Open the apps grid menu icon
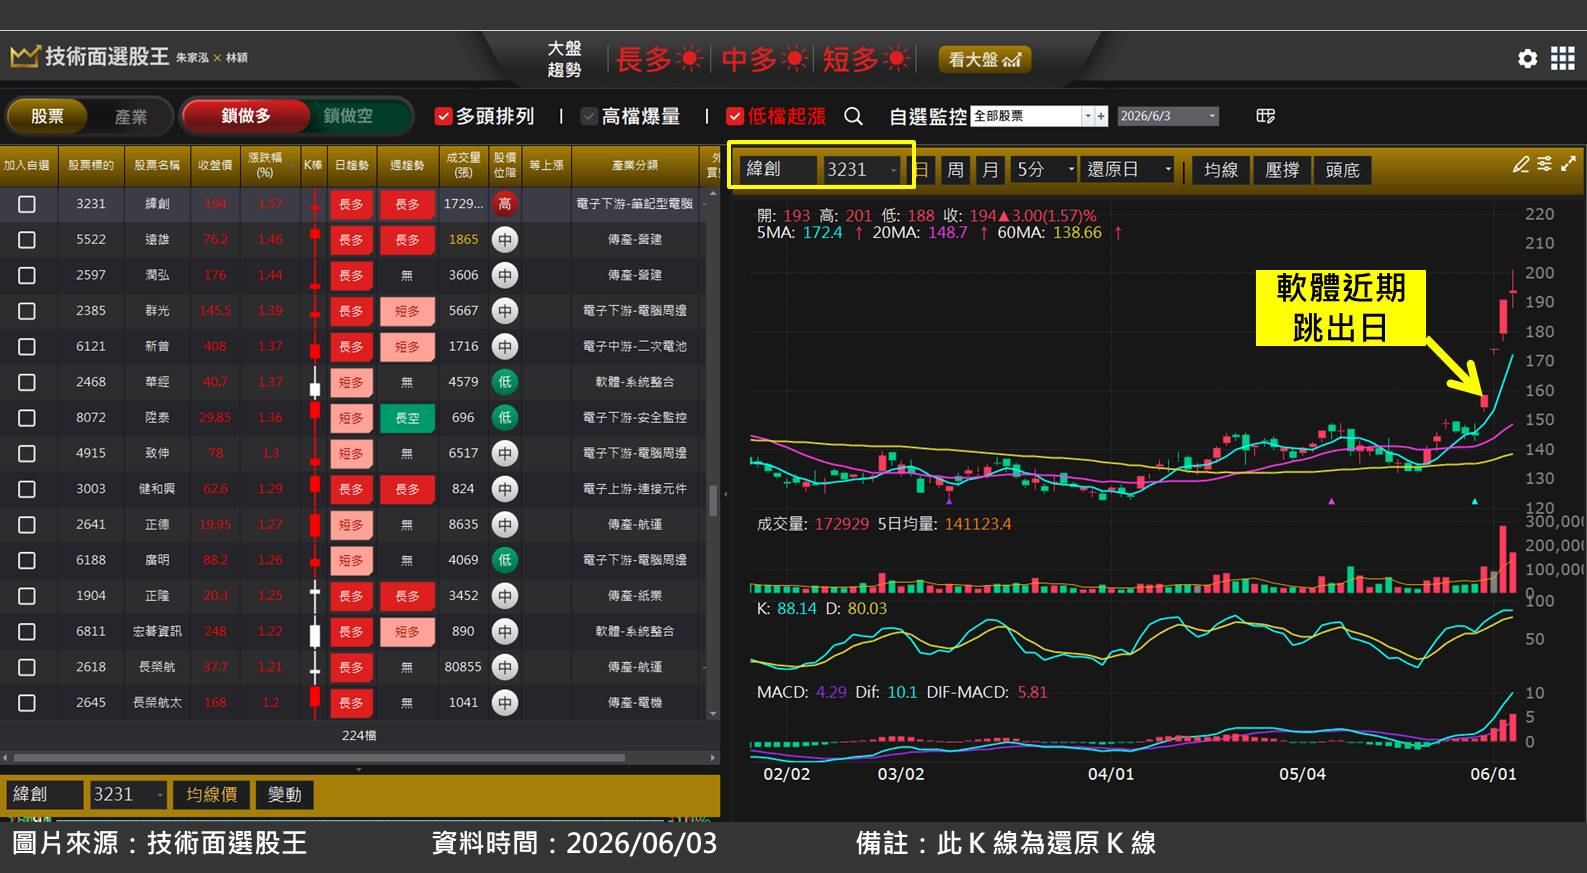Image resolution: width=1587 pixels, height=873 pixels. click(x=1562, y=59)
